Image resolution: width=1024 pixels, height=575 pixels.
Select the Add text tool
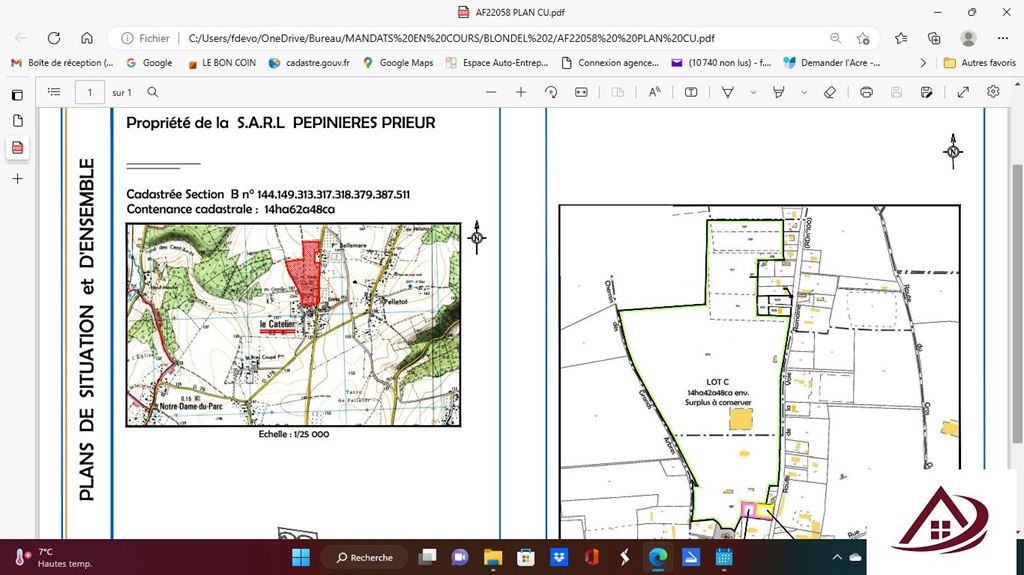(691, 92)
